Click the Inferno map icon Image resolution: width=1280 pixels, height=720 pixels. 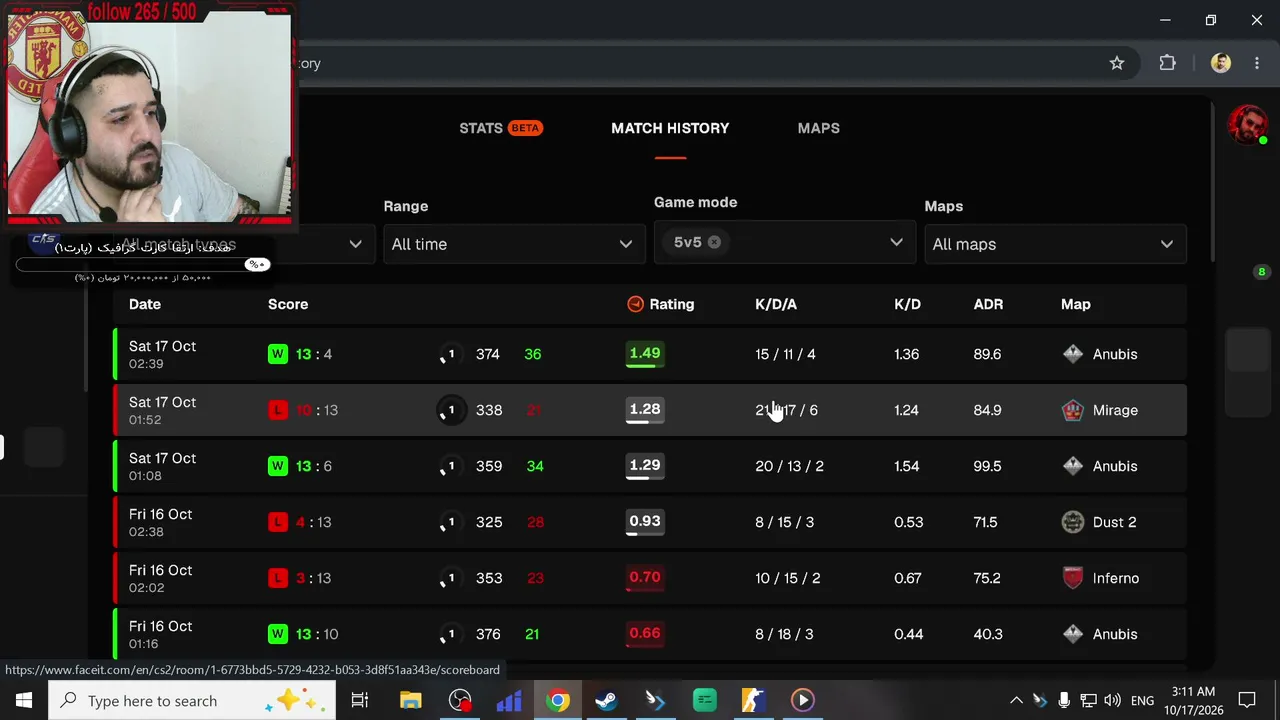coord(1073,578)
